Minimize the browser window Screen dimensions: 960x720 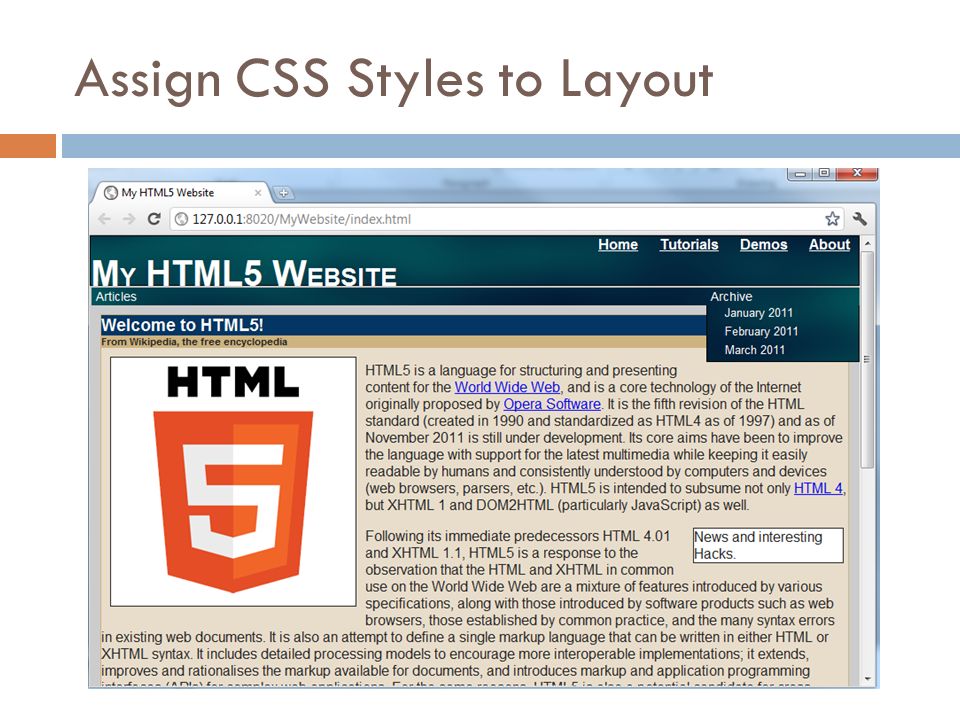pos(800,174)
